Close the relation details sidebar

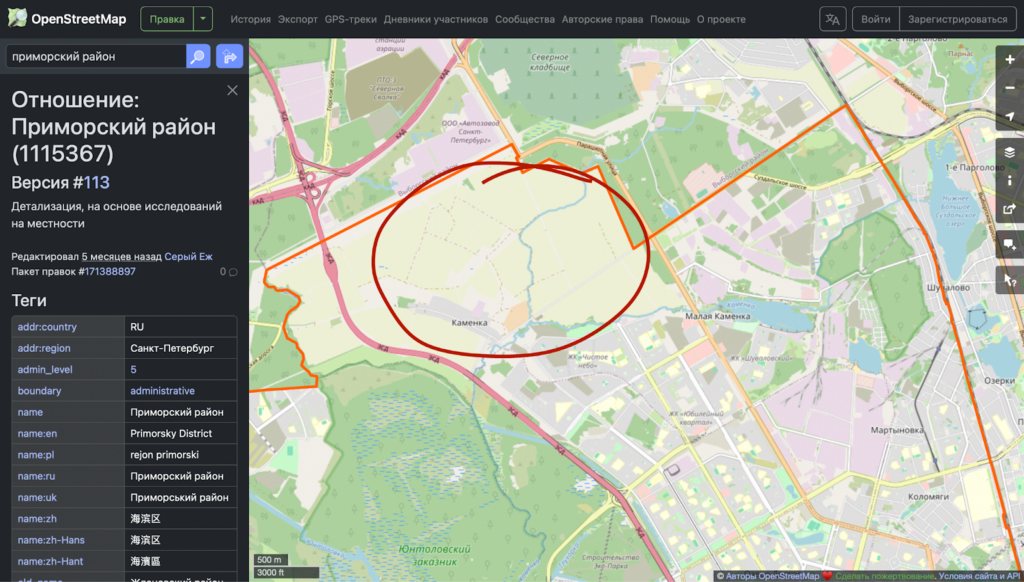point(232,91)
